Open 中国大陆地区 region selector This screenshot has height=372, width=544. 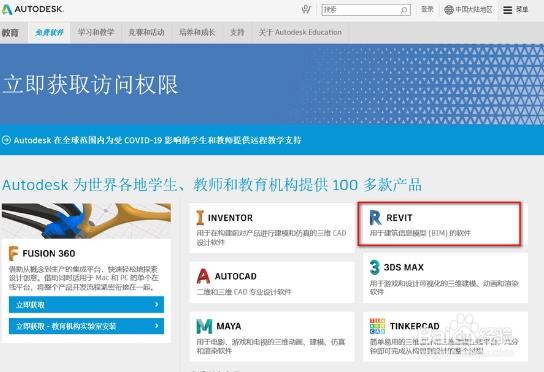point(474,10)
